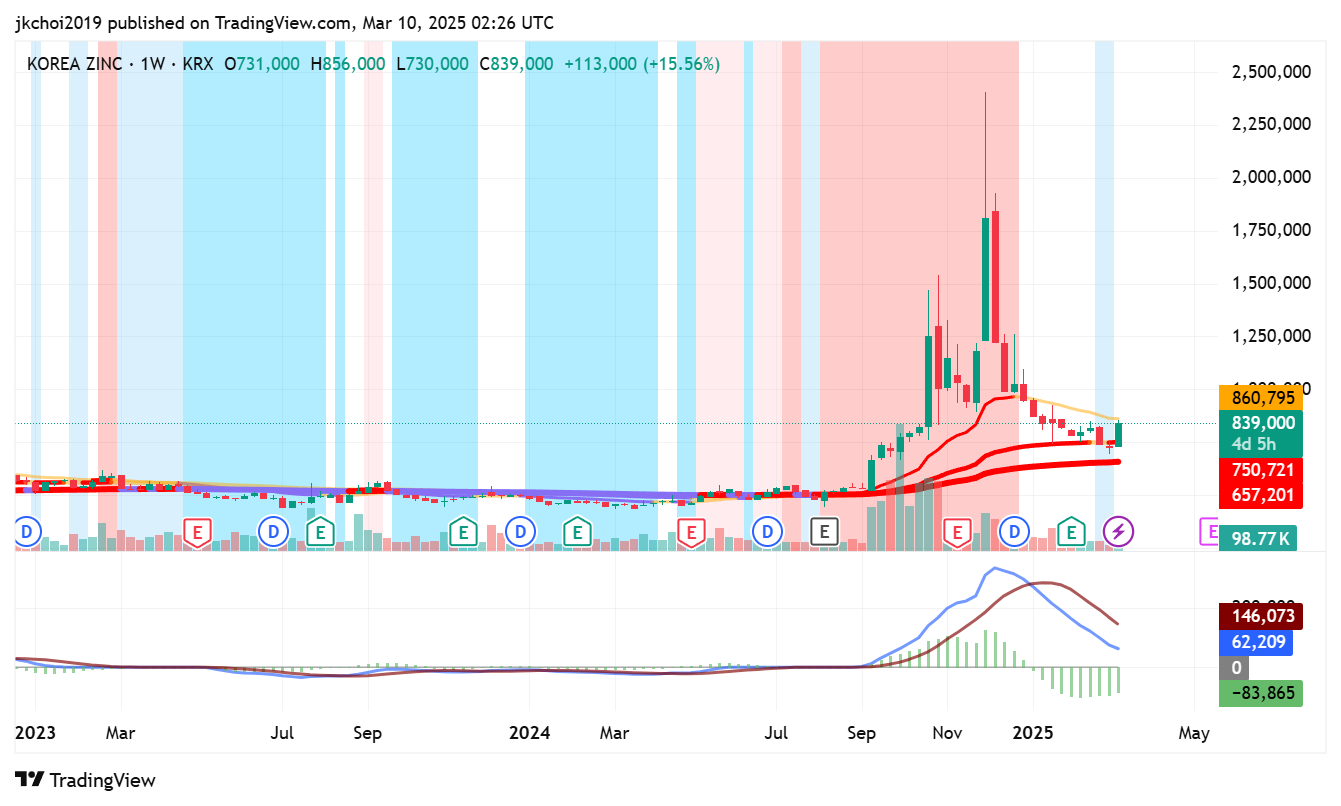Click the Sep label before Nov

point(861,733)
